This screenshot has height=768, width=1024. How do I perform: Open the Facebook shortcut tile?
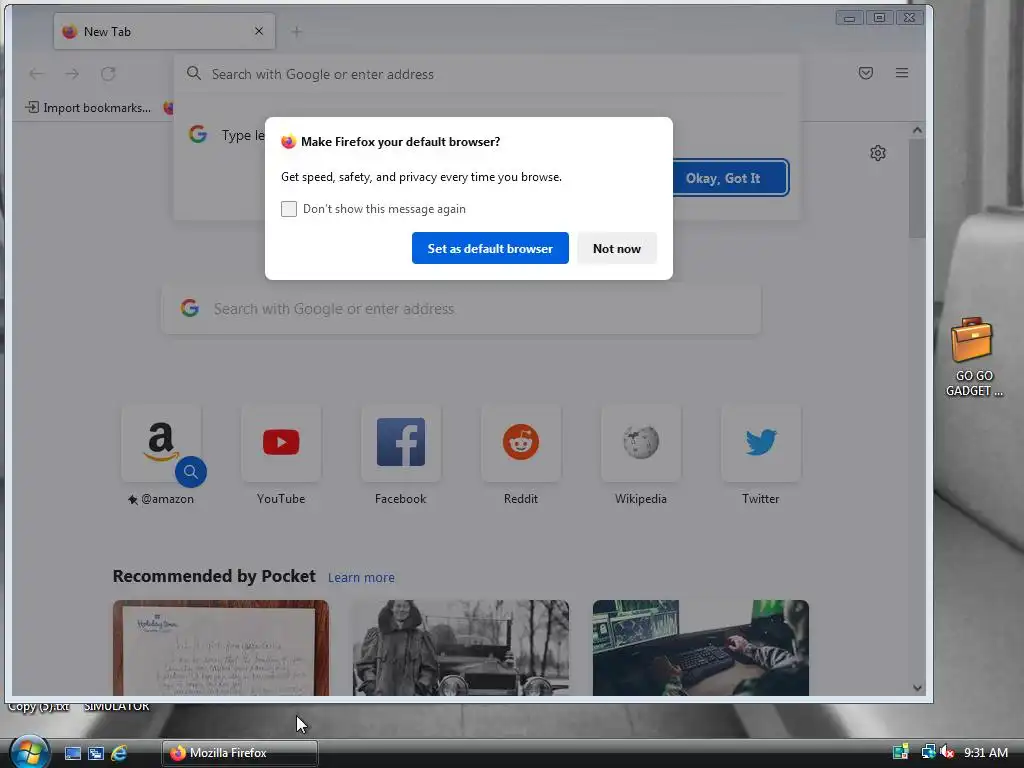click(x=401, y=442)
